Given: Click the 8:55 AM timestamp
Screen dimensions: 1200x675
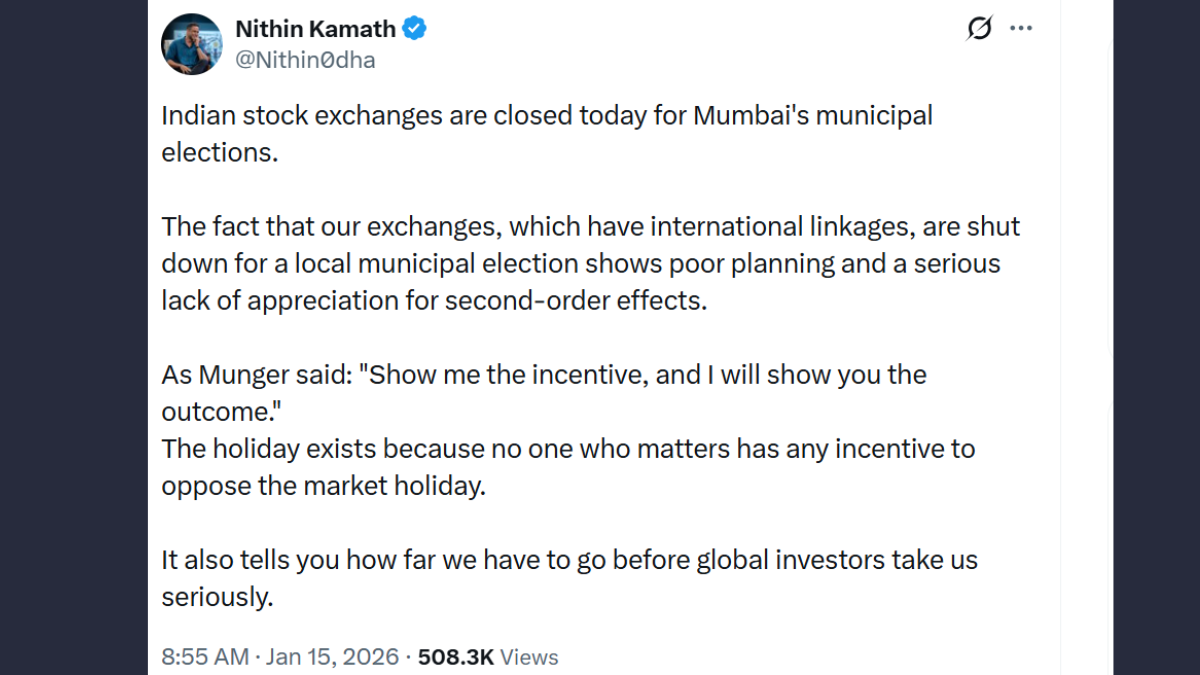Looking at the screenshot, I should (x=204, y=657).
